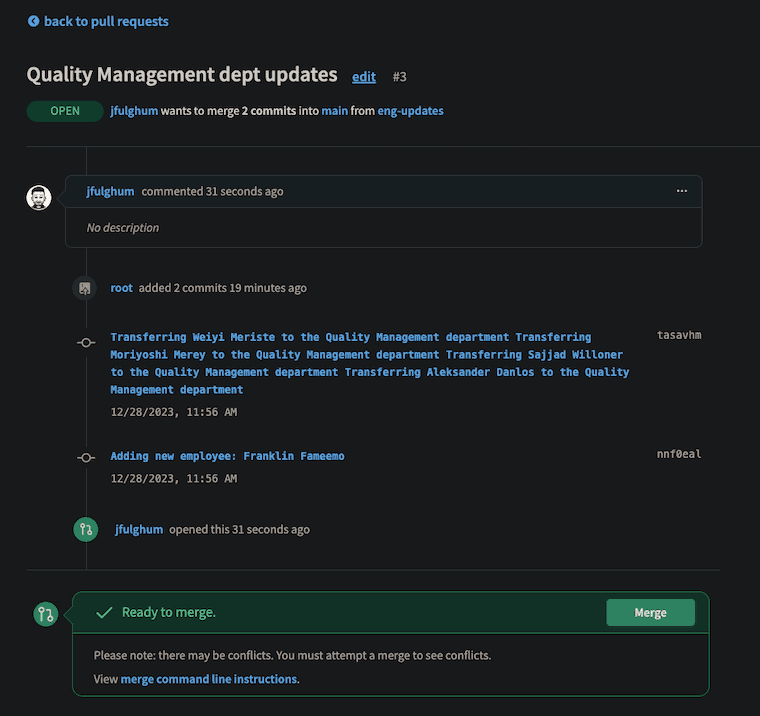Open the Transferring Weiyi Meriste commit
The height and width of the screenshot is (716, 760).
pyautogui.click(x=370, y=363)
